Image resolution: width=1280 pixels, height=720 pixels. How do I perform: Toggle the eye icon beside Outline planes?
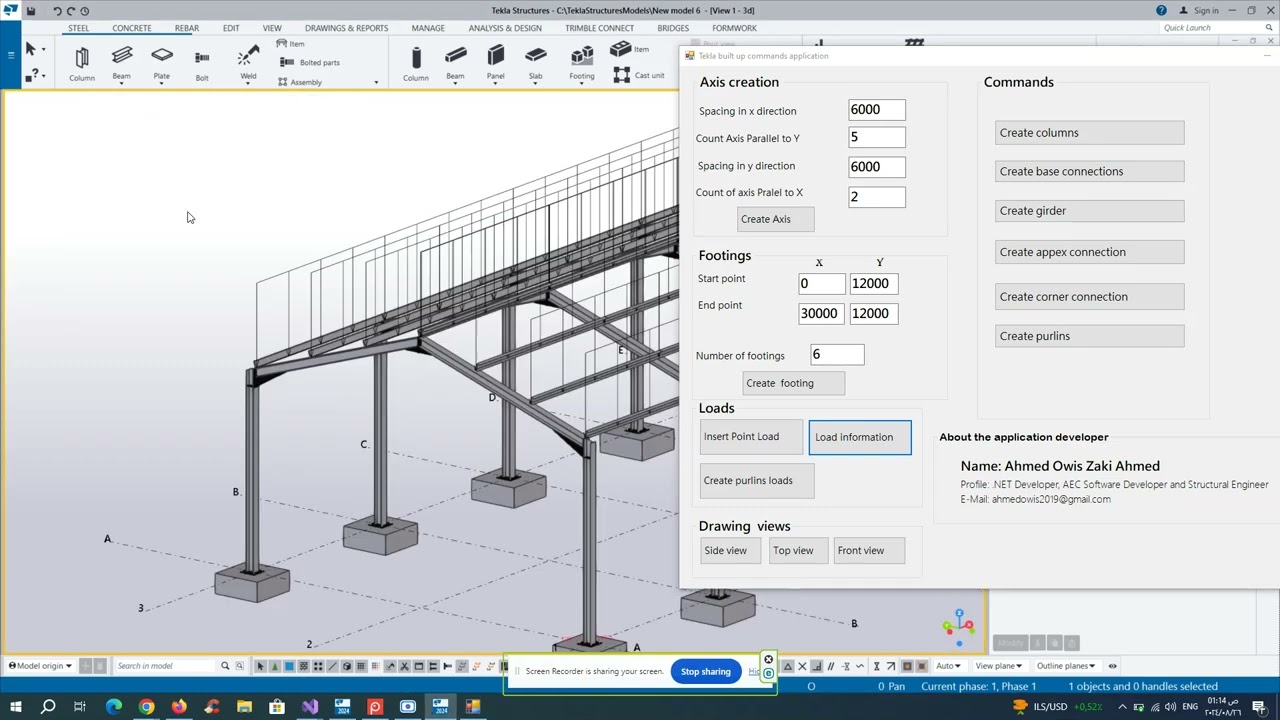click(1112, 666)
